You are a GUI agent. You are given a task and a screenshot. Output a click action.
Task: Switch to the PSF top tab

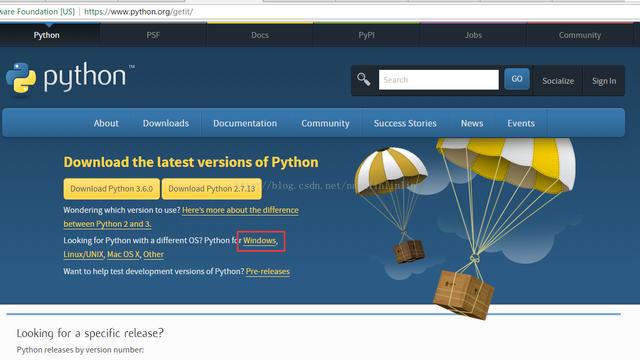click(x=153, y=35)
